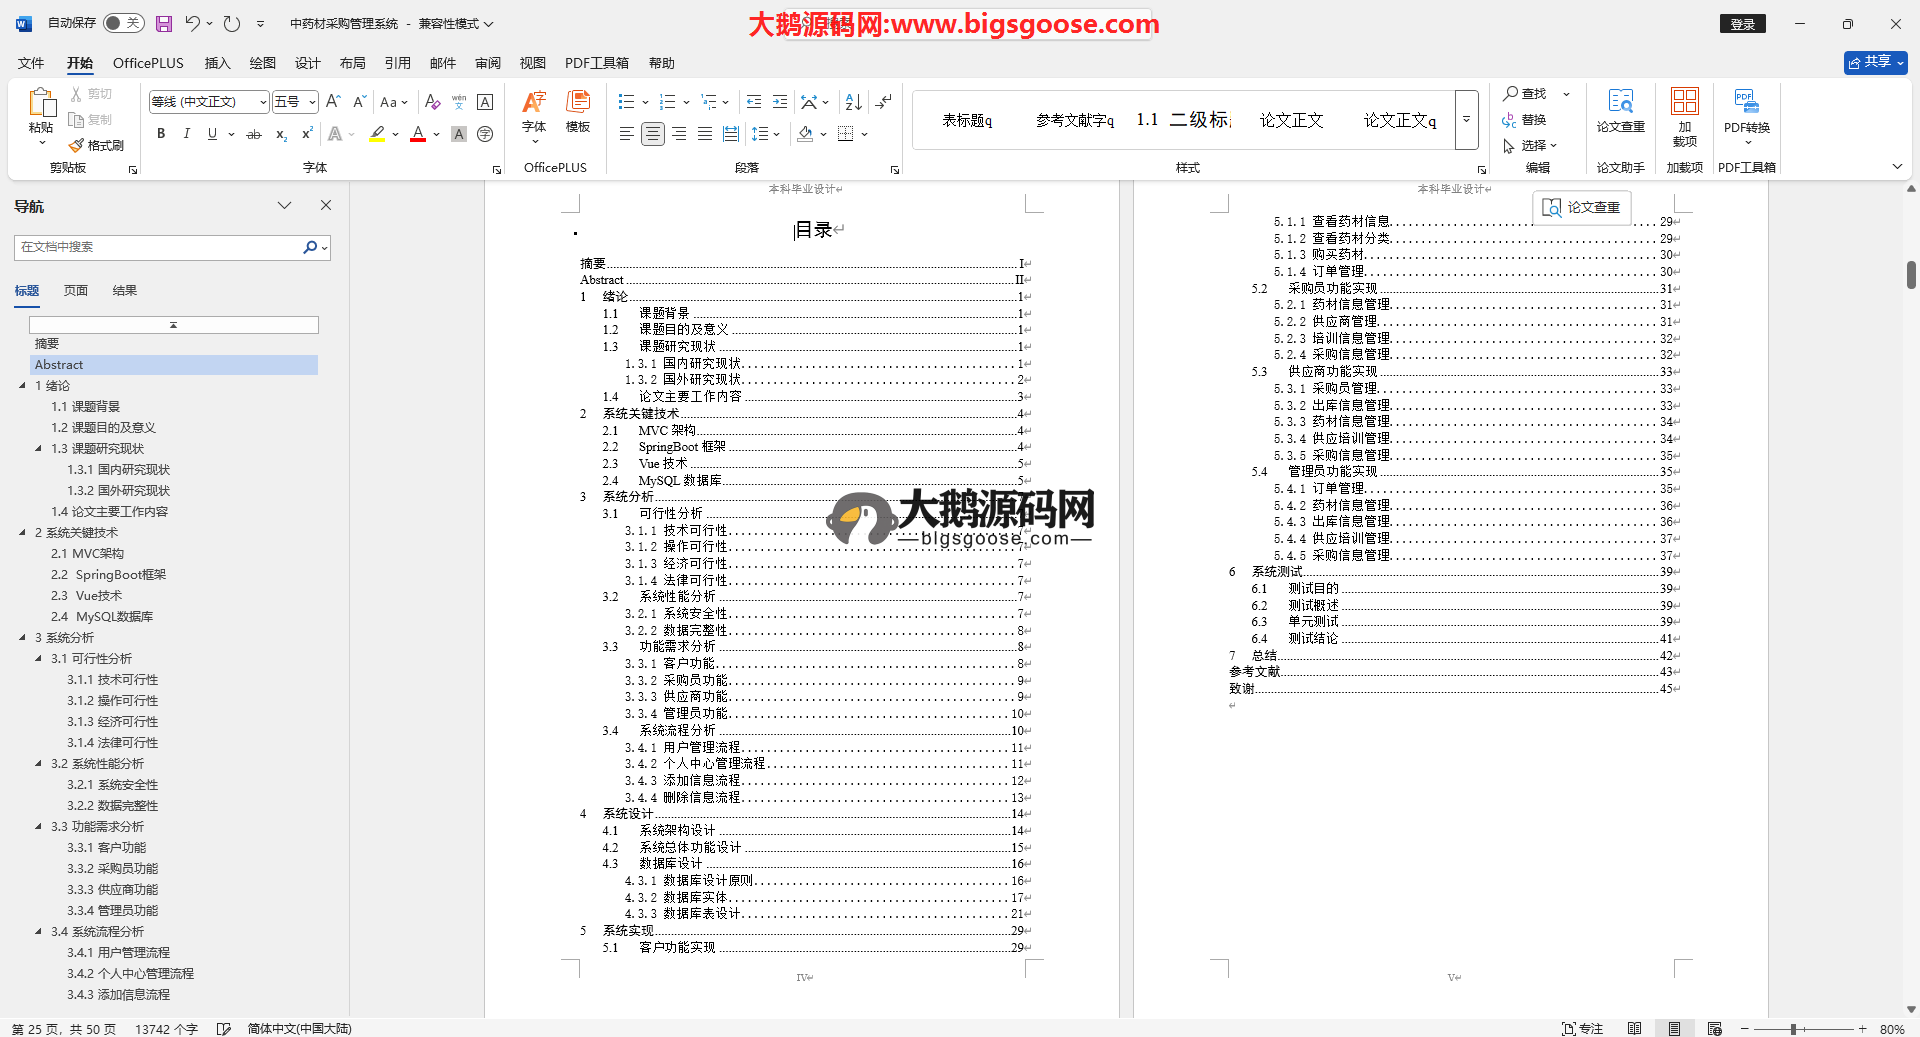Toggle the AutoSave (自动保存) switch
1920x1037 pixels.
coord(123,23)
